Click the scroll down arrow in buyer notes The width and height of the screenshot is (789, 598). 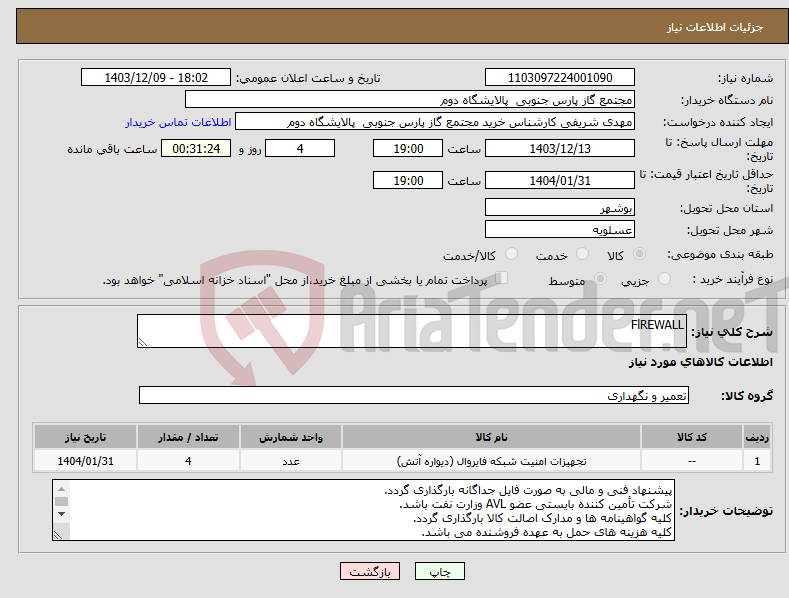click(x=61, y=514)
